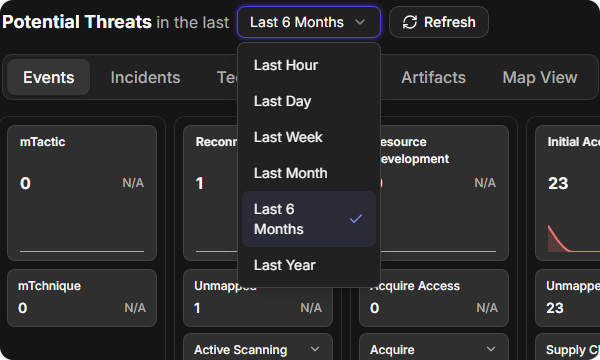The image size is (600, 360).
Task: Open the Initial Access card showing 23
Action: 567,193
